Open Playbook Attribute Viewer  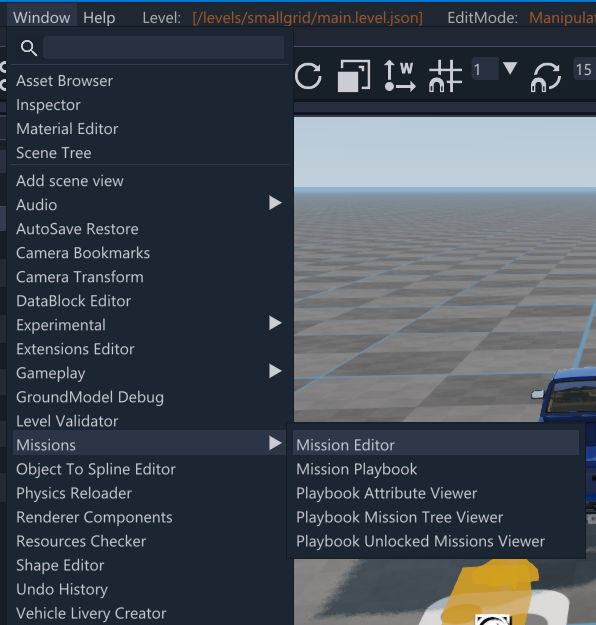436,493
